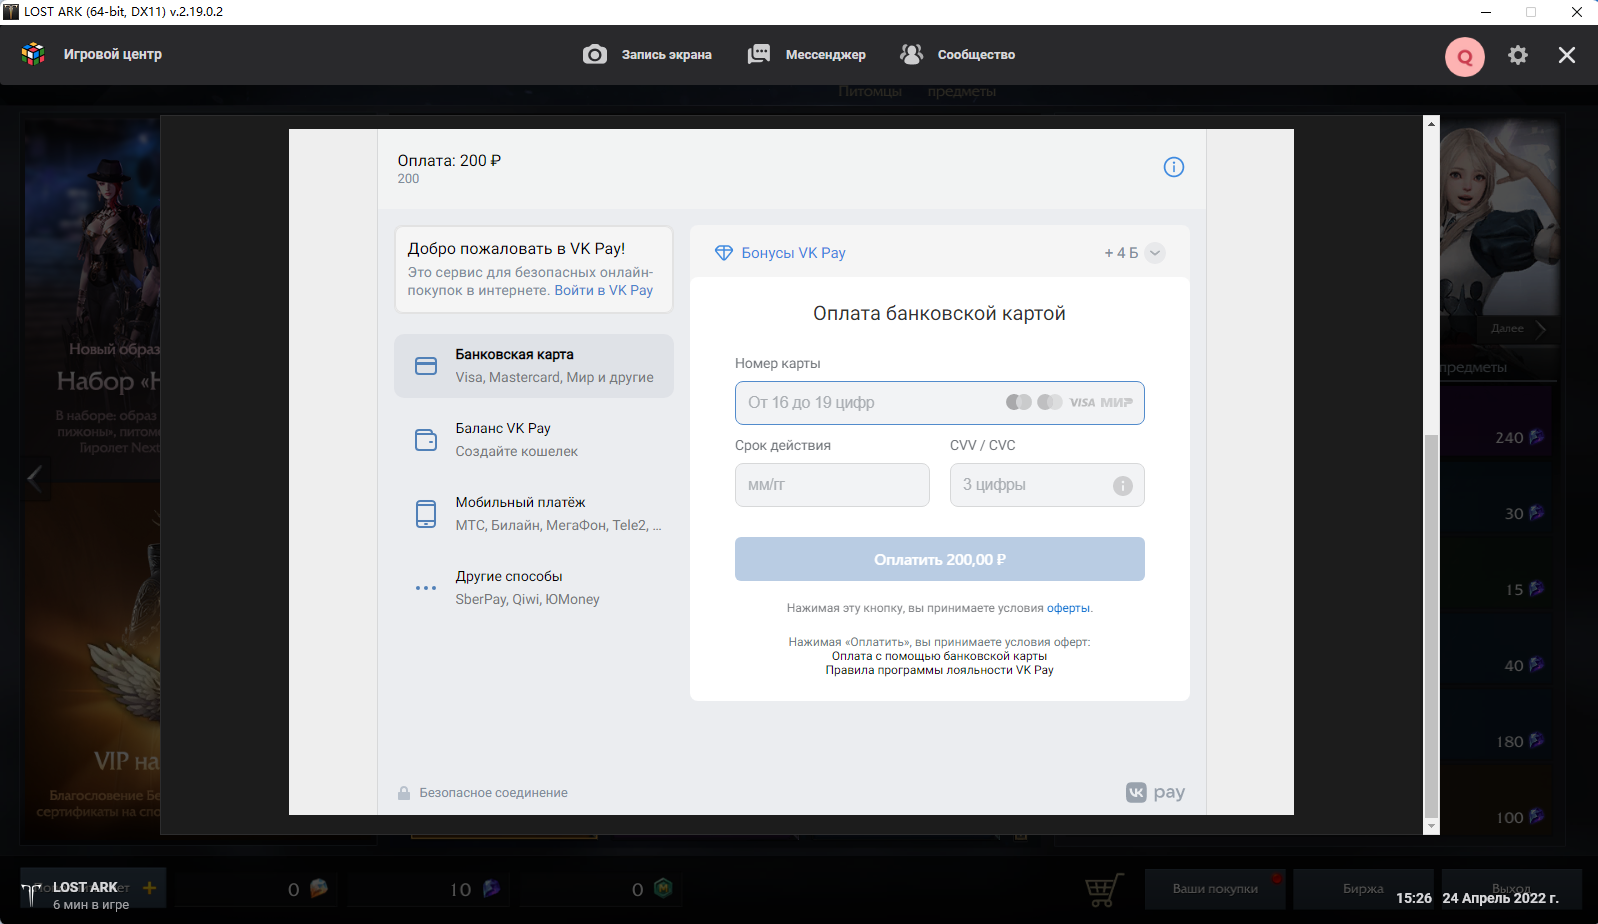Select the Bank card payment method
1598x924 pixels.
(x=534, y=366)
